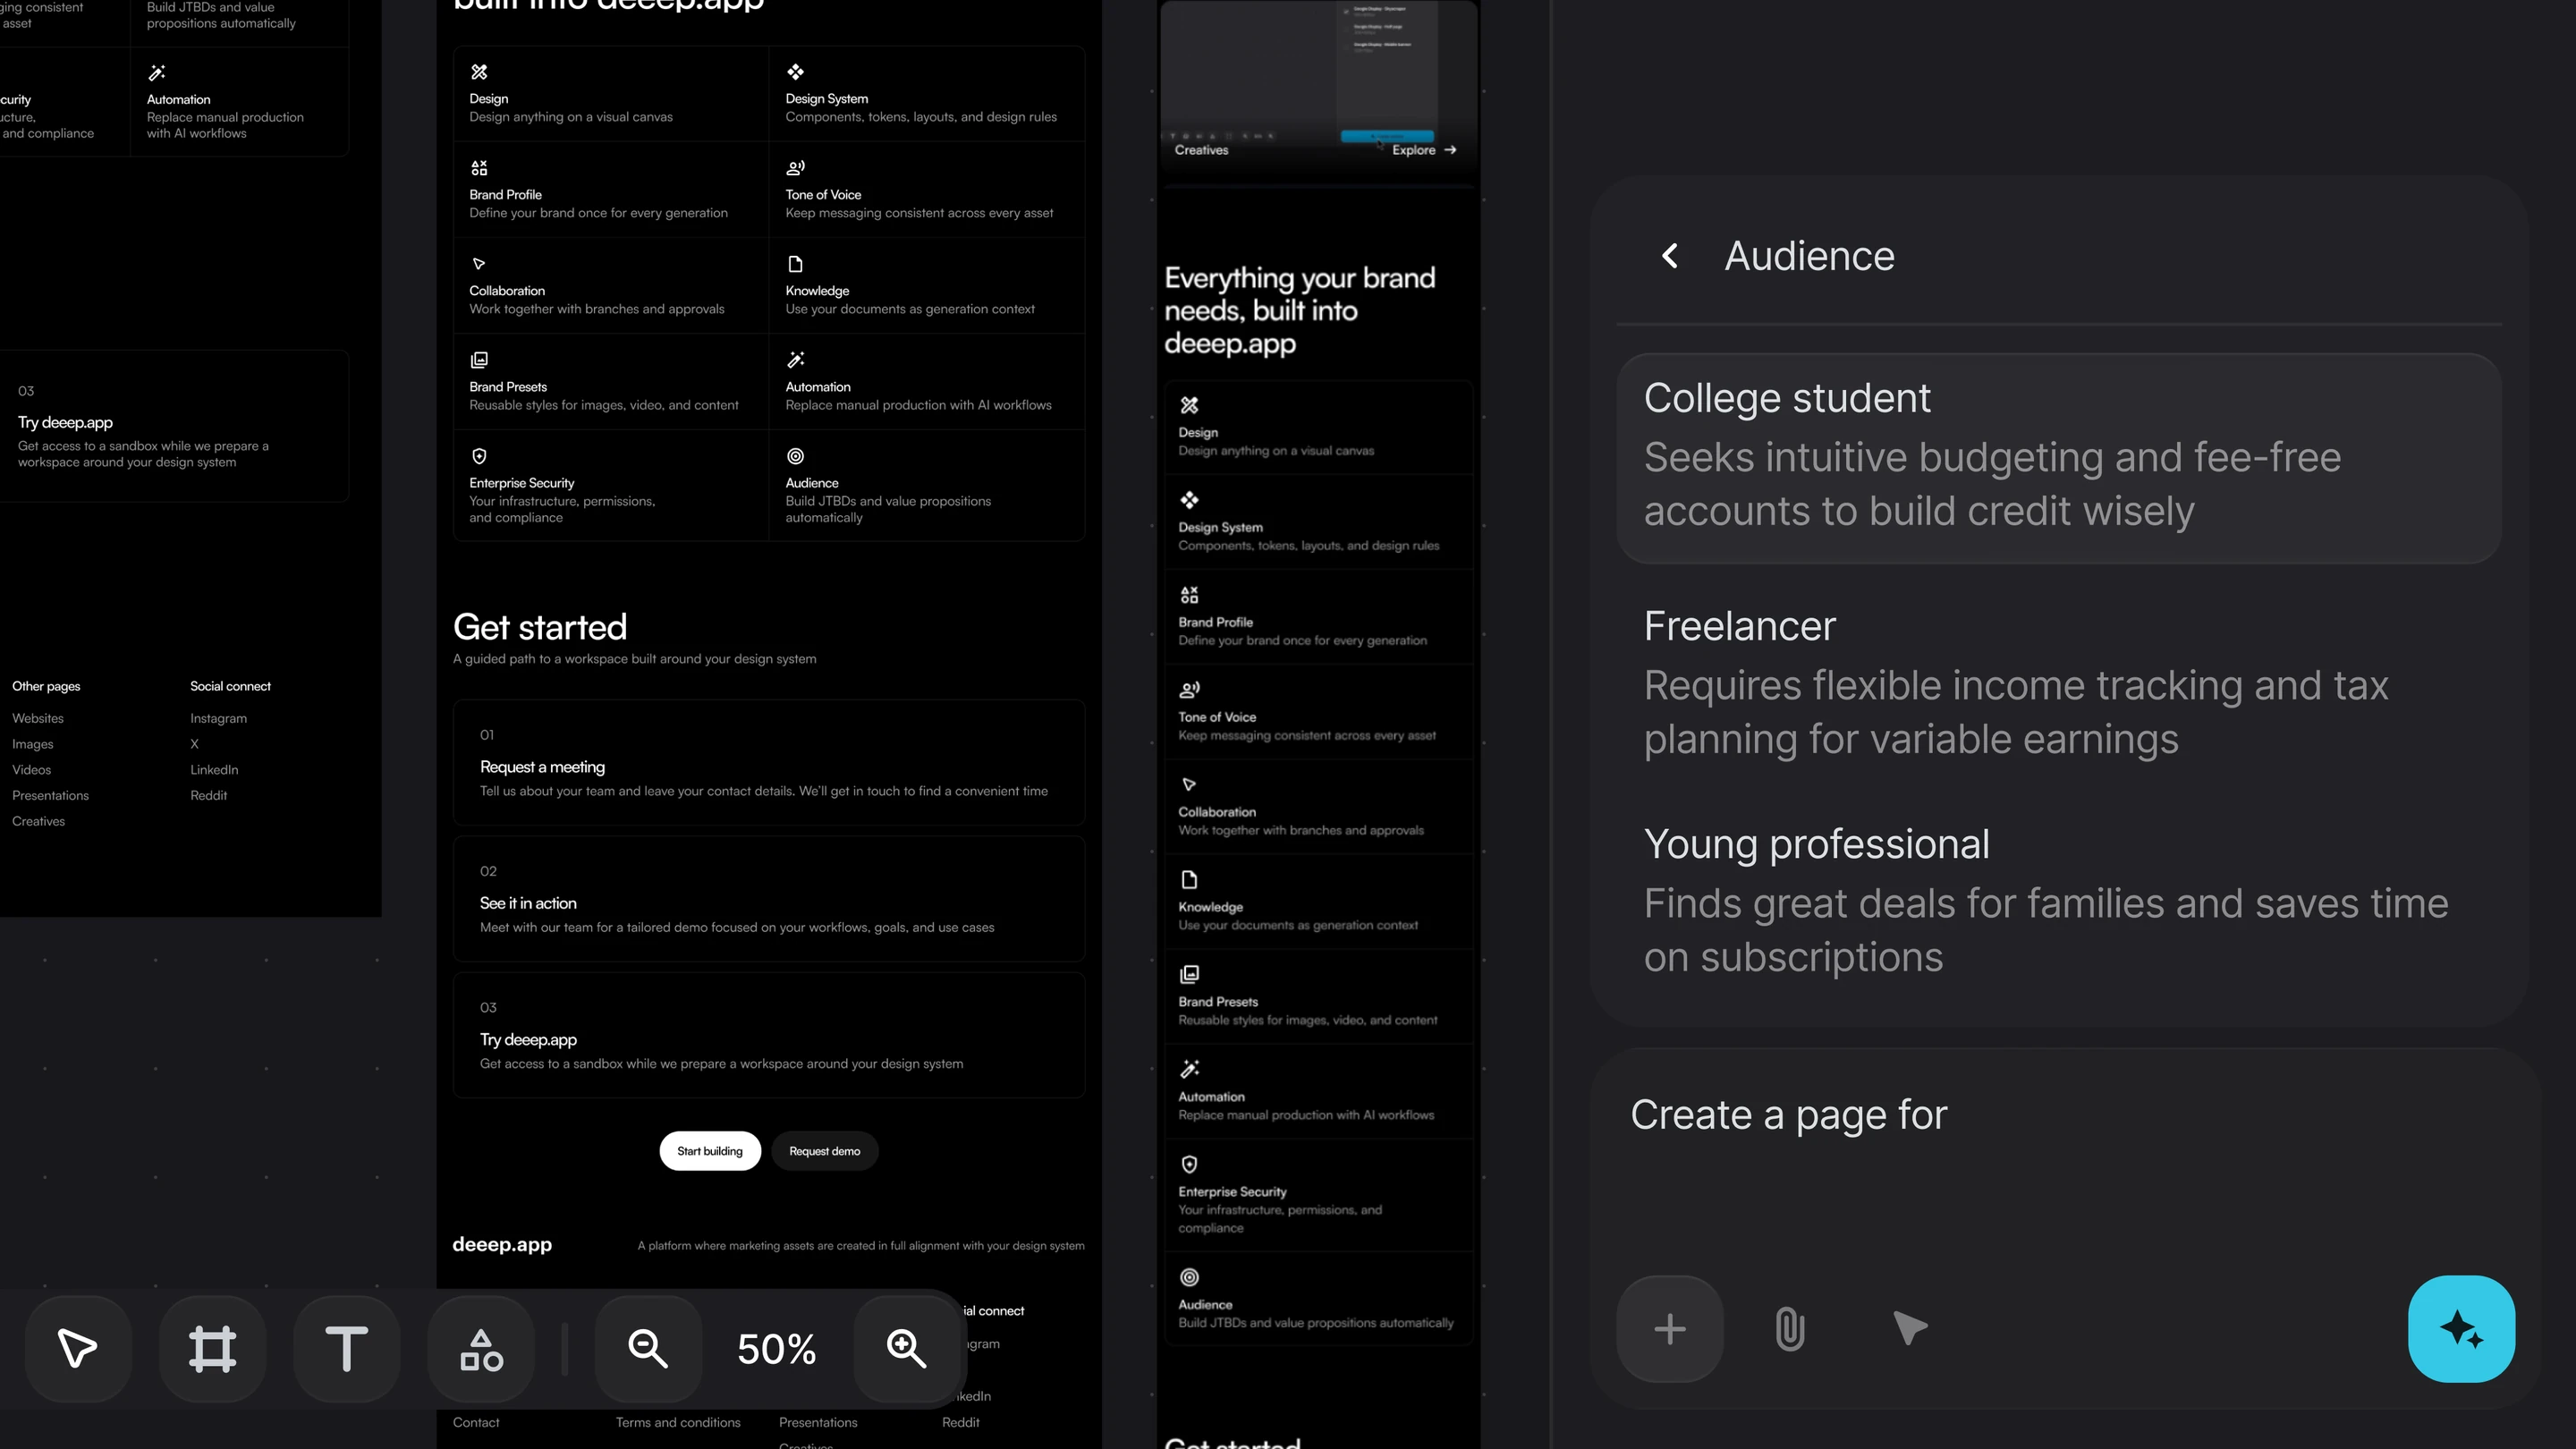Click the Images link under Other pages
The height and width of the screenshot is (1449, 2576).
point(33,745)
